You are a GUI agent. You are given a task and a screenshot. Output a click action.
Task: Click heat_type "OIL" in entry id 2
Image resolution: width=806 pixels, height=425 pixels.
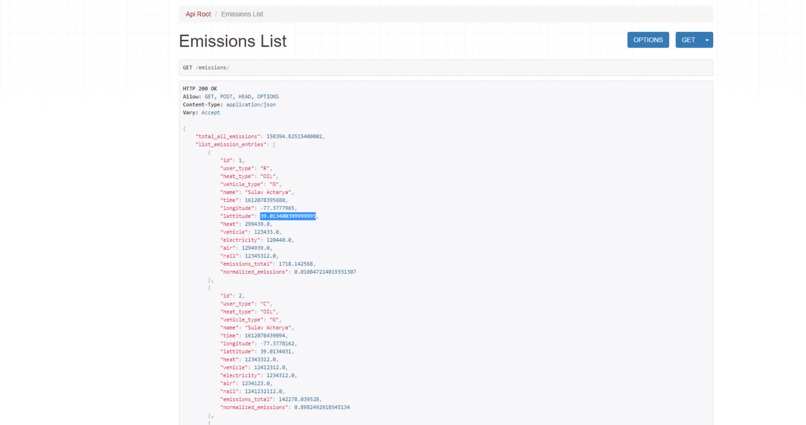[x=249, y=312]
